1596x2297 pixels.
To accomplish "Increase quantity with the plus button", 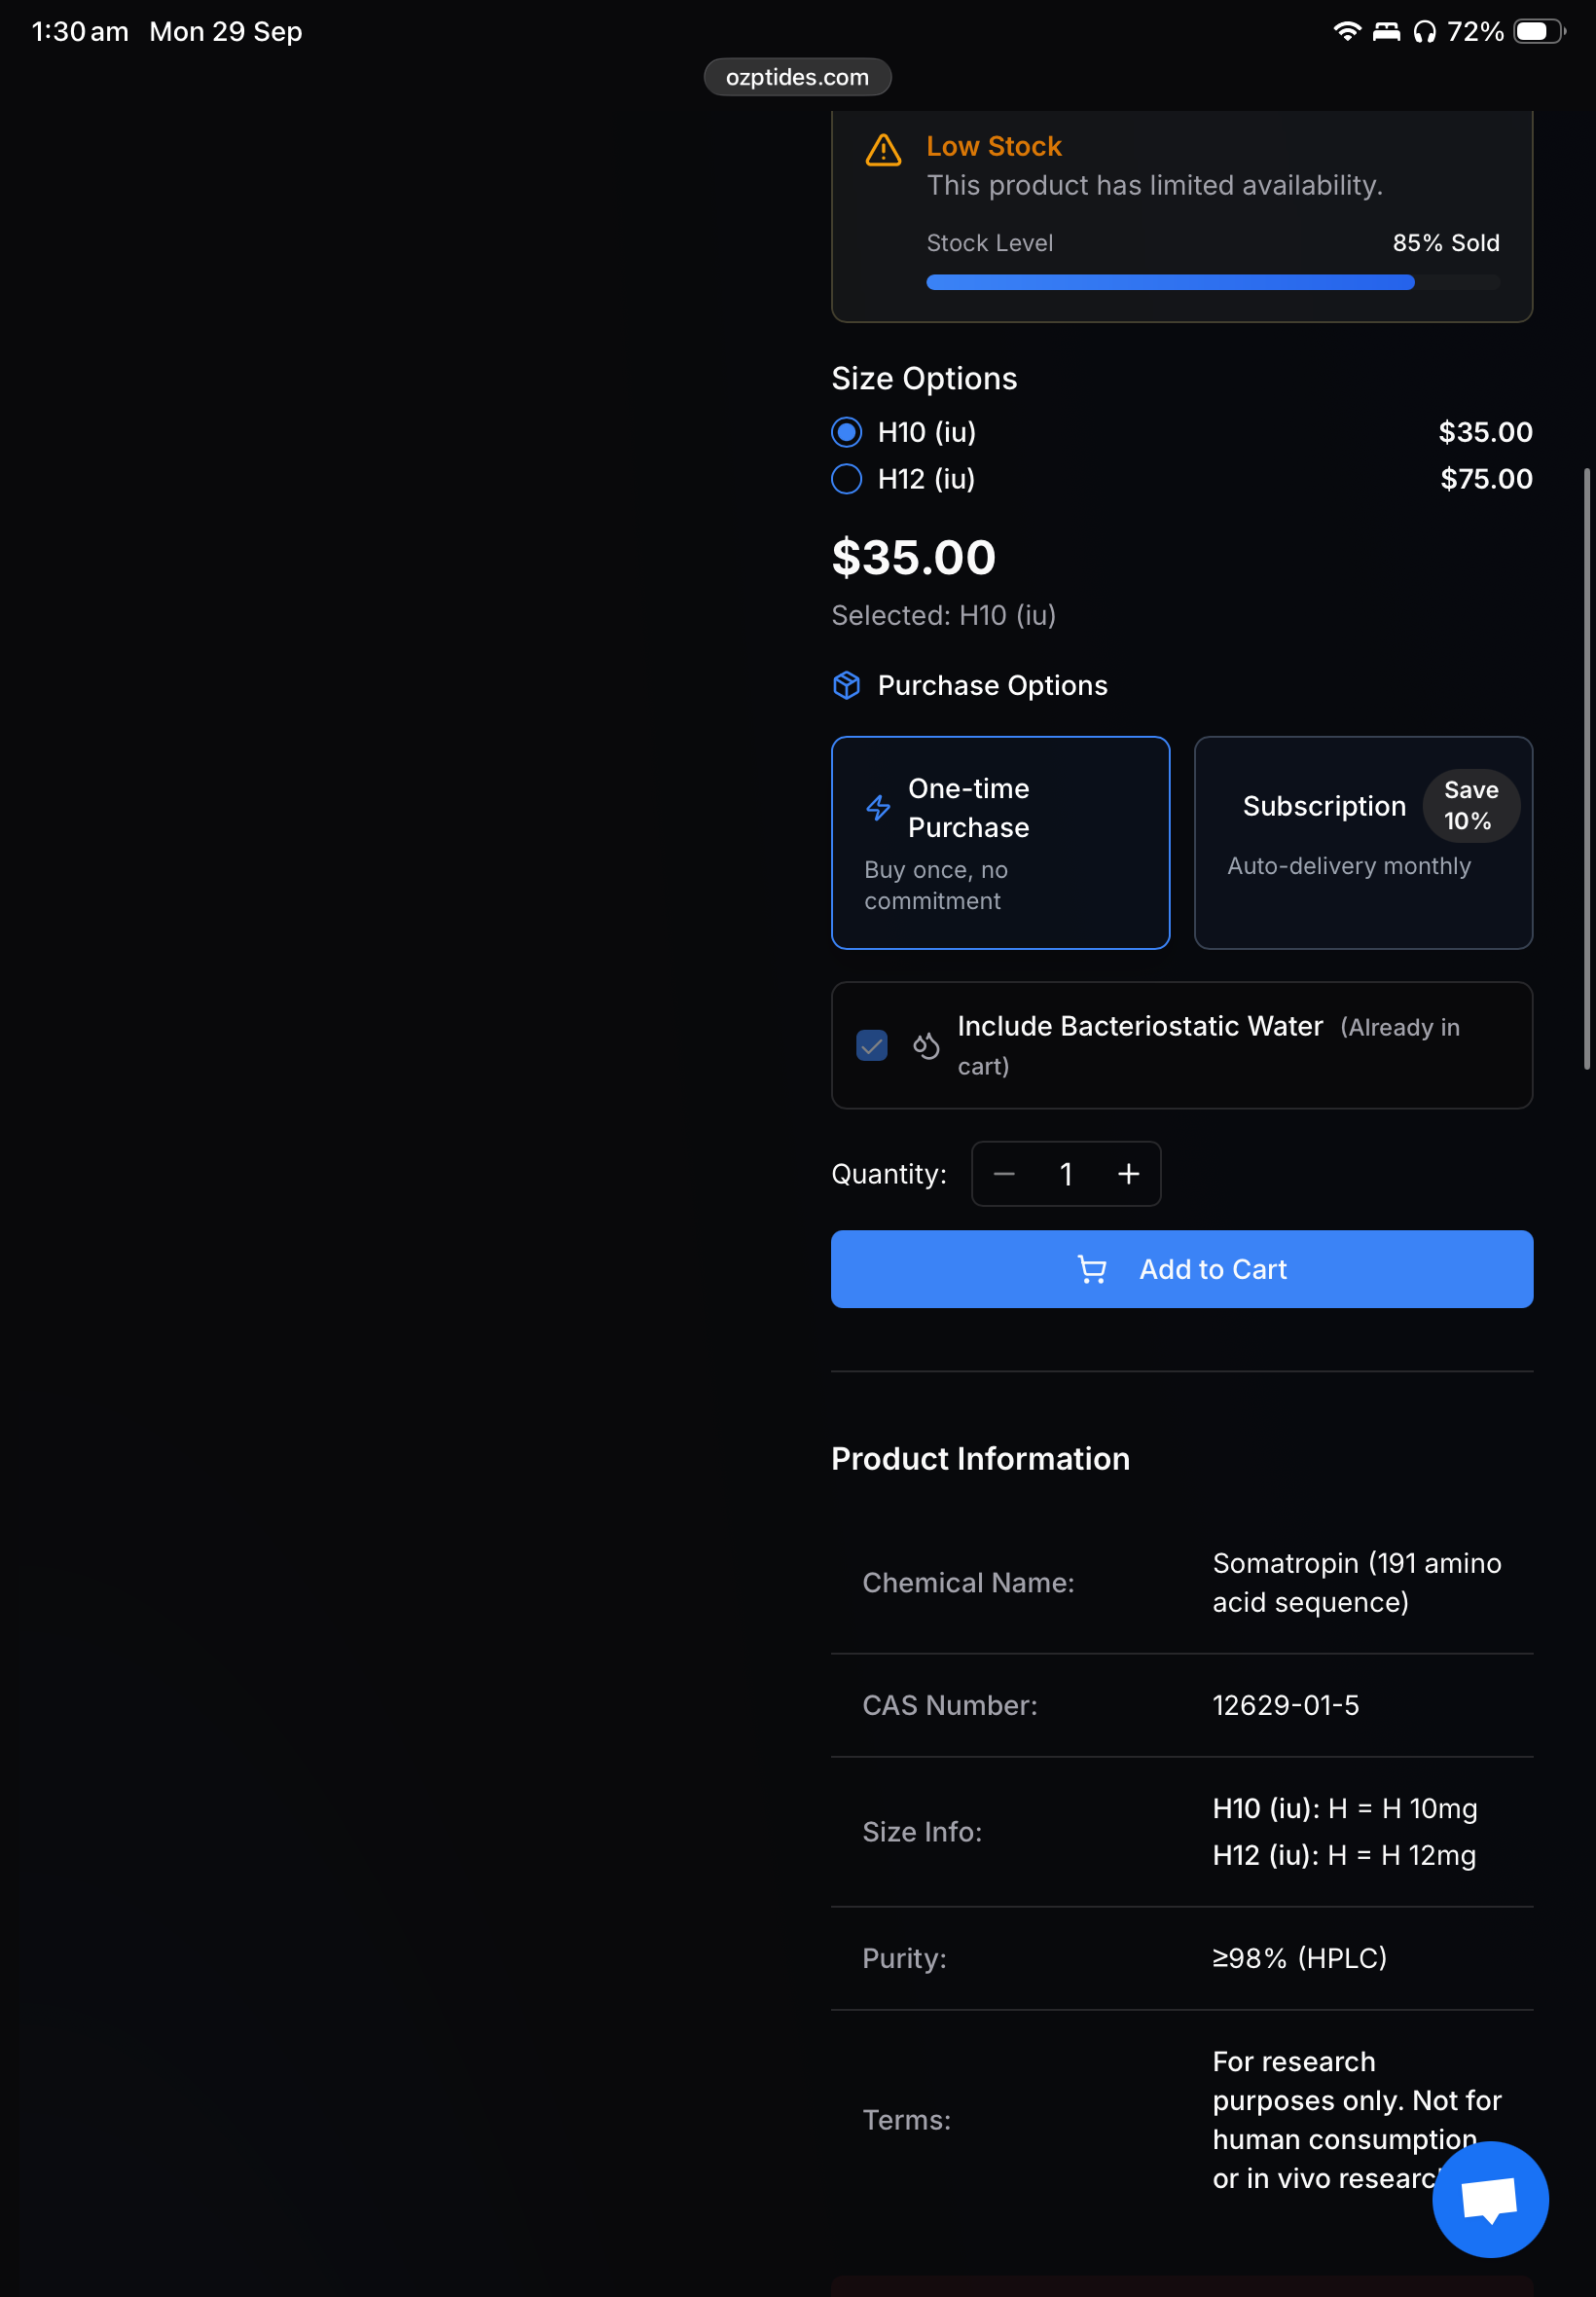I will pyautogui.click(x=1128, y=1174).
